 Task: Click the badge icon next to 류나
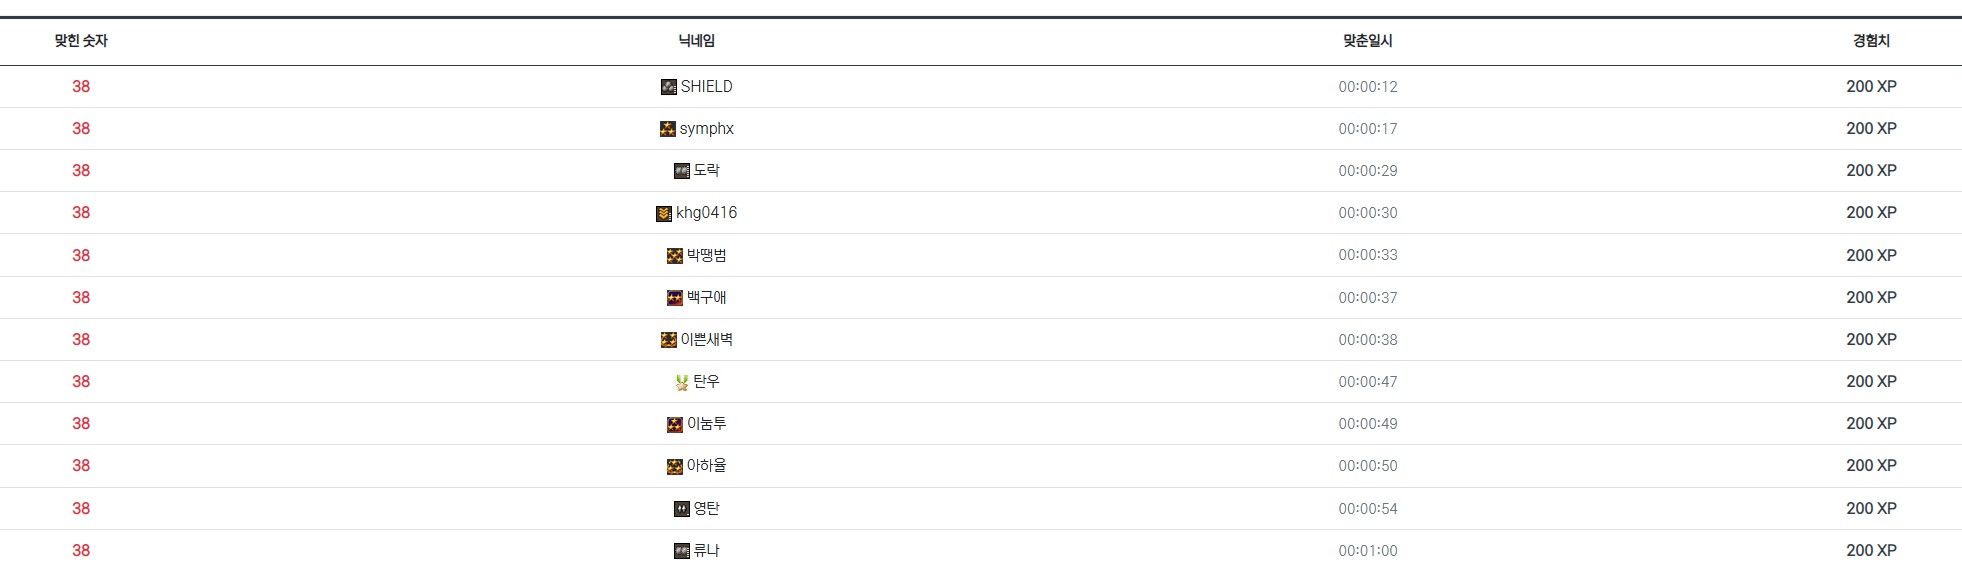pyautogui.click(x=682, y=551)
